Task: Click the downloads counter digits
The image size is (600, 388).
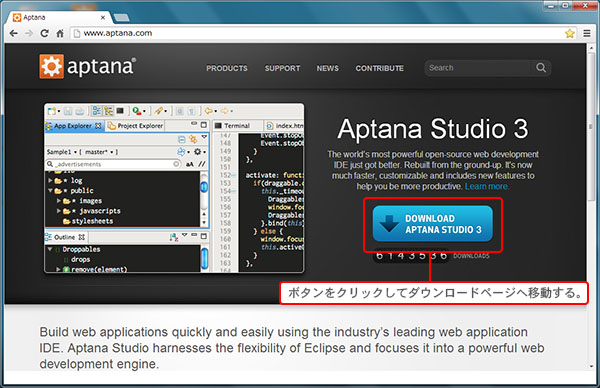Action: click(411, 256)
